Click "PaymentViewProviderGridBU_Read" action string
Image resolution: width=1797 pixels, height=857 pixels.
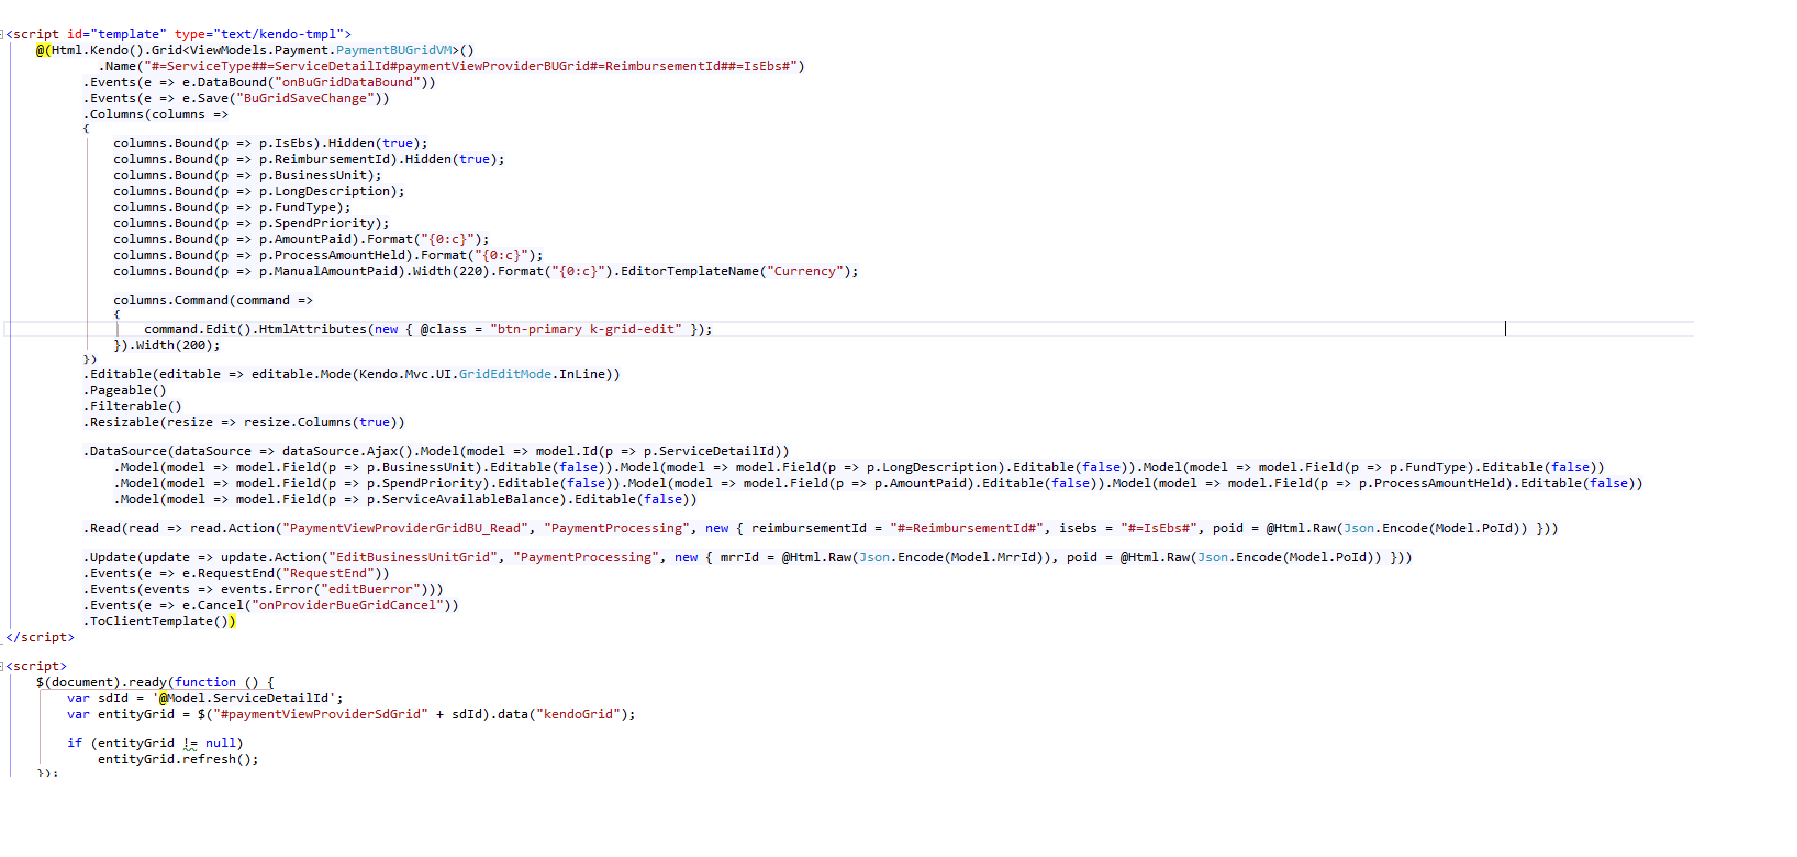click(x=405, y=528)
